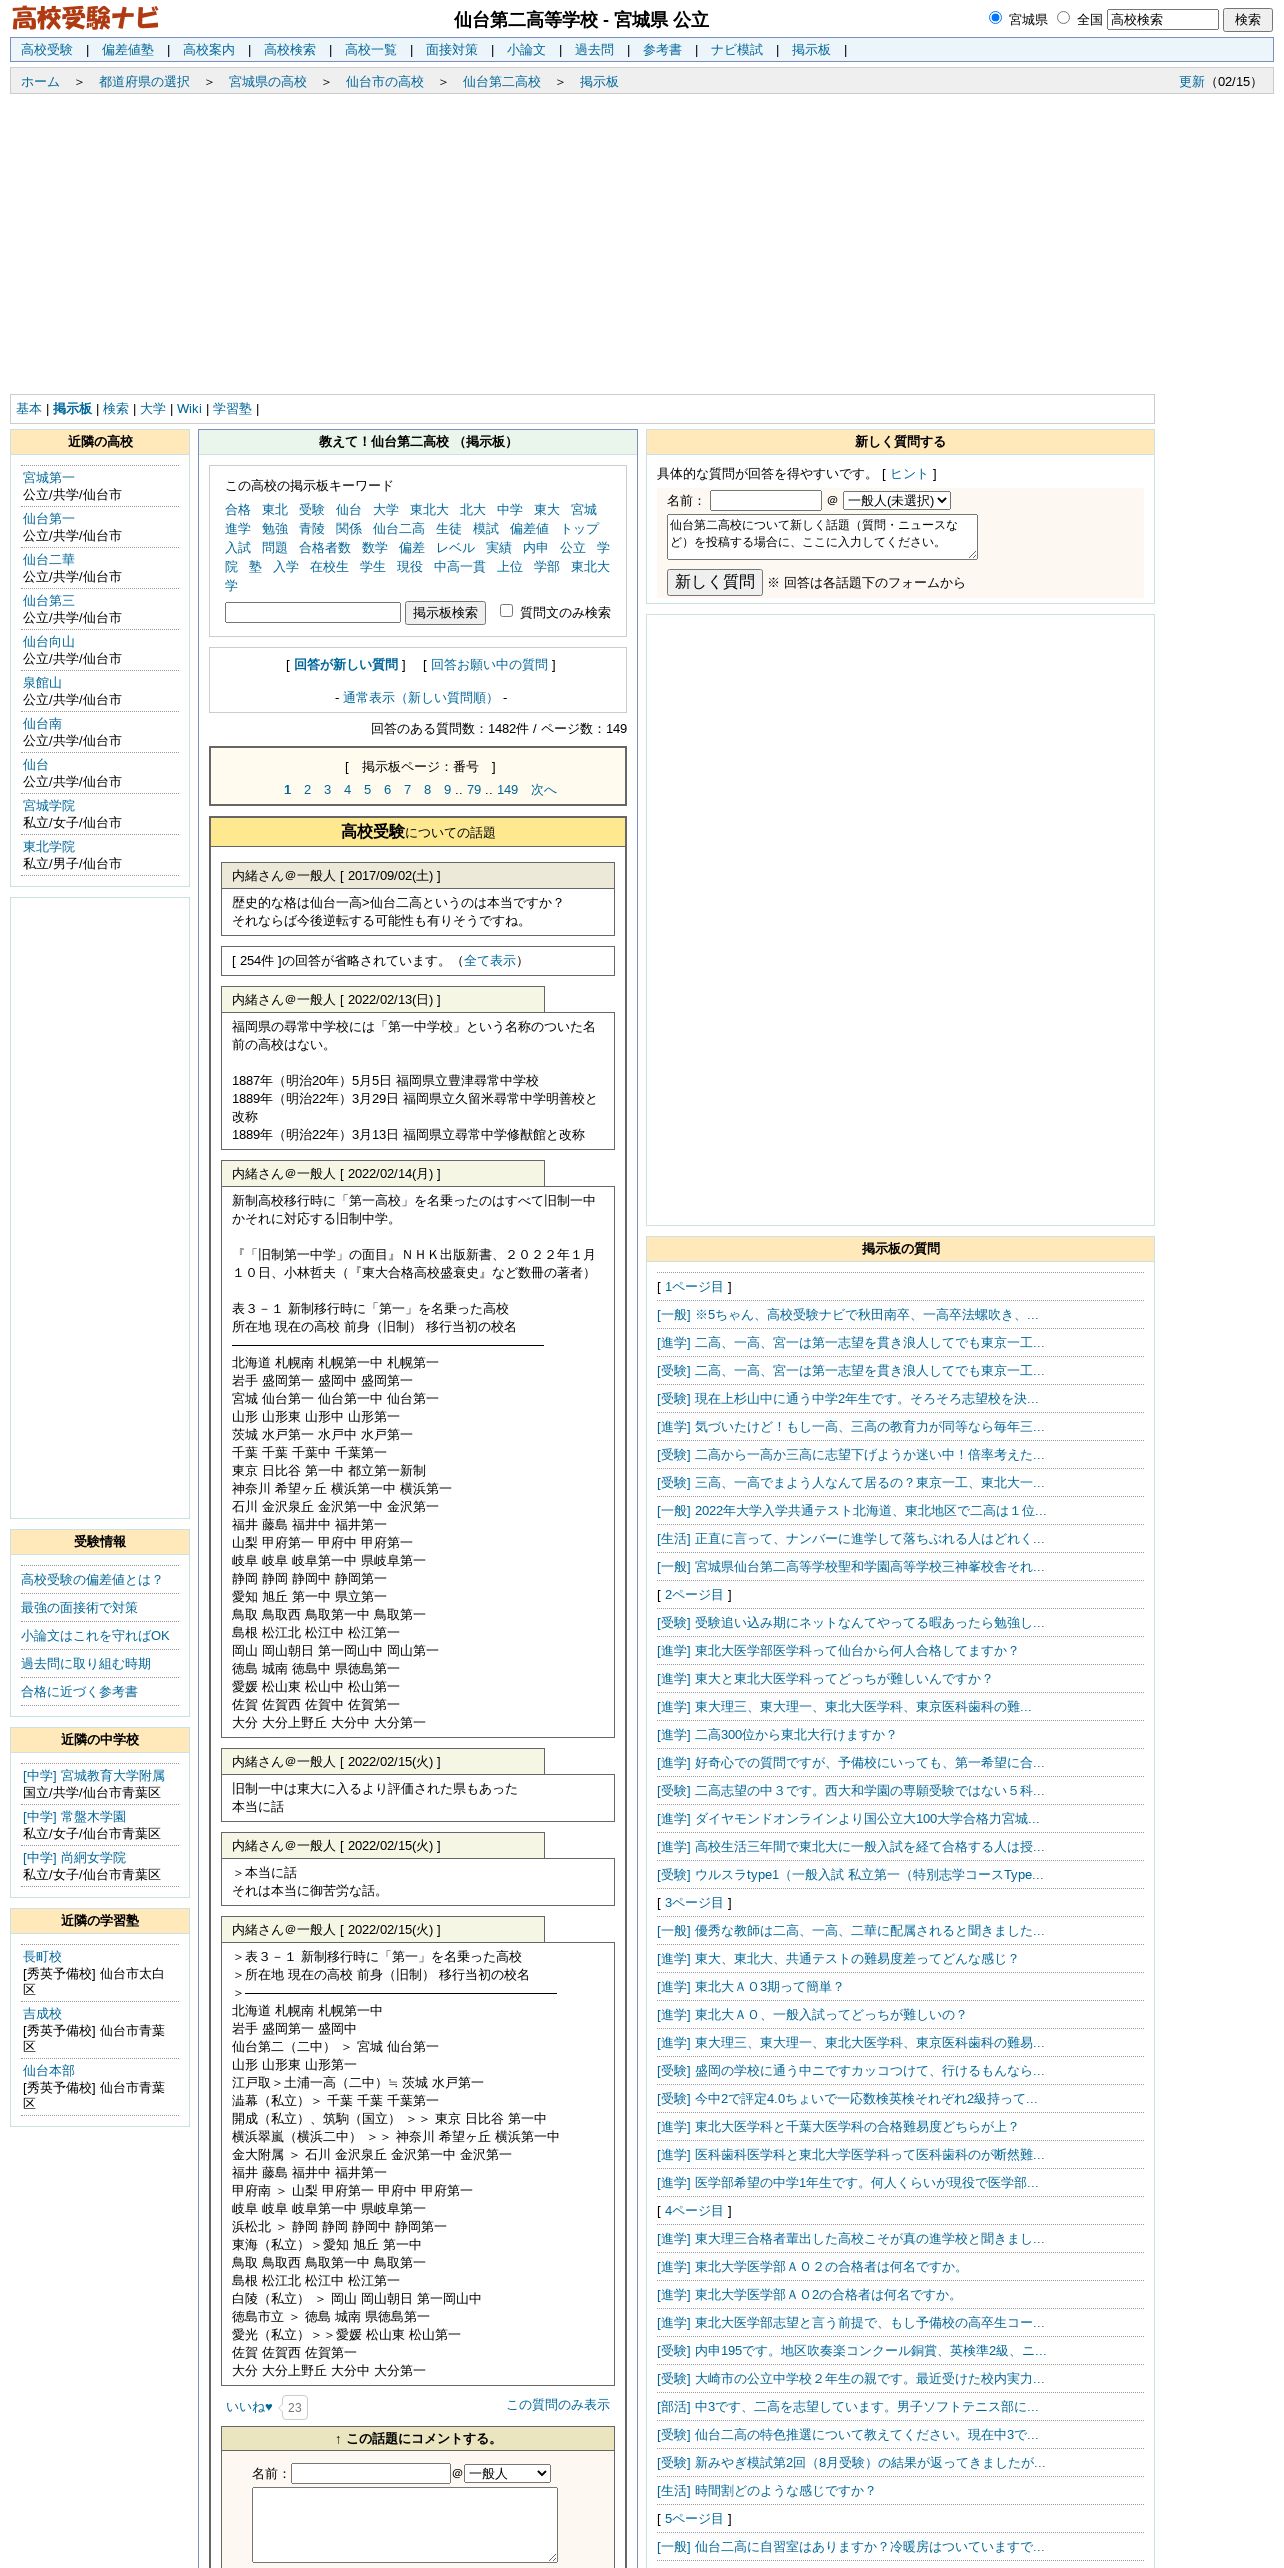Go to board page 149
Screen dimensions: 1284x2568
tap(508, 790)
